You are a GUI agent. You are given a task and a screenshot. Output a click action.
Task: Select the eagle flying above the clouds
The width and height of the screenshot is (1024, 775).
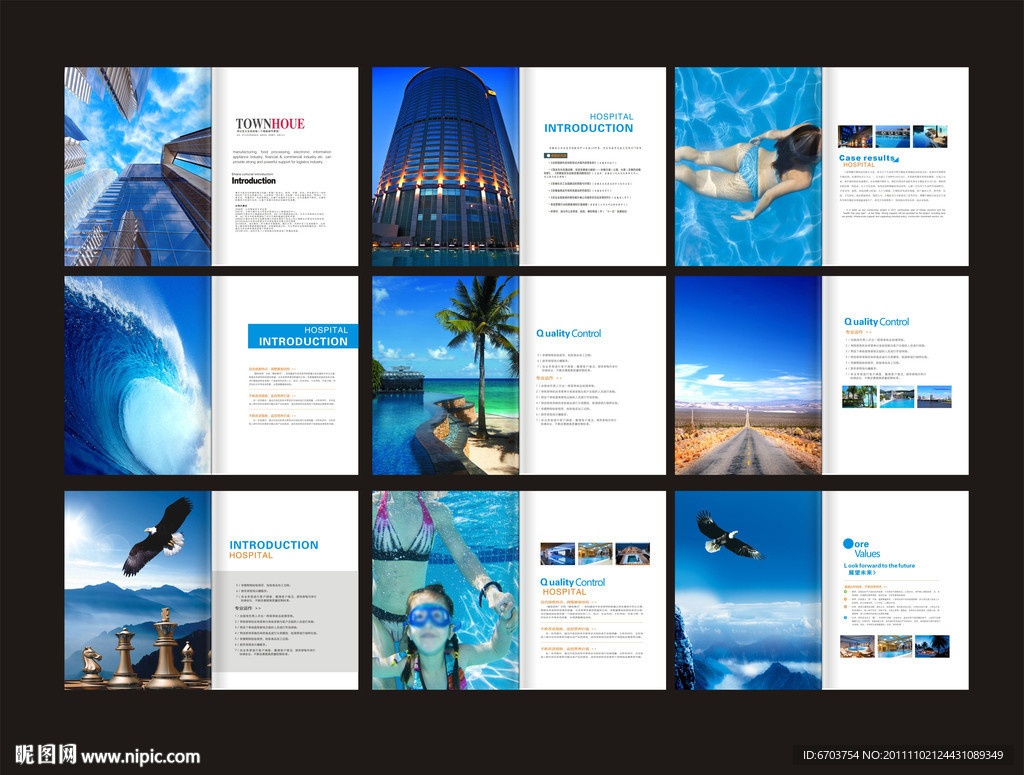coord(726,535)
